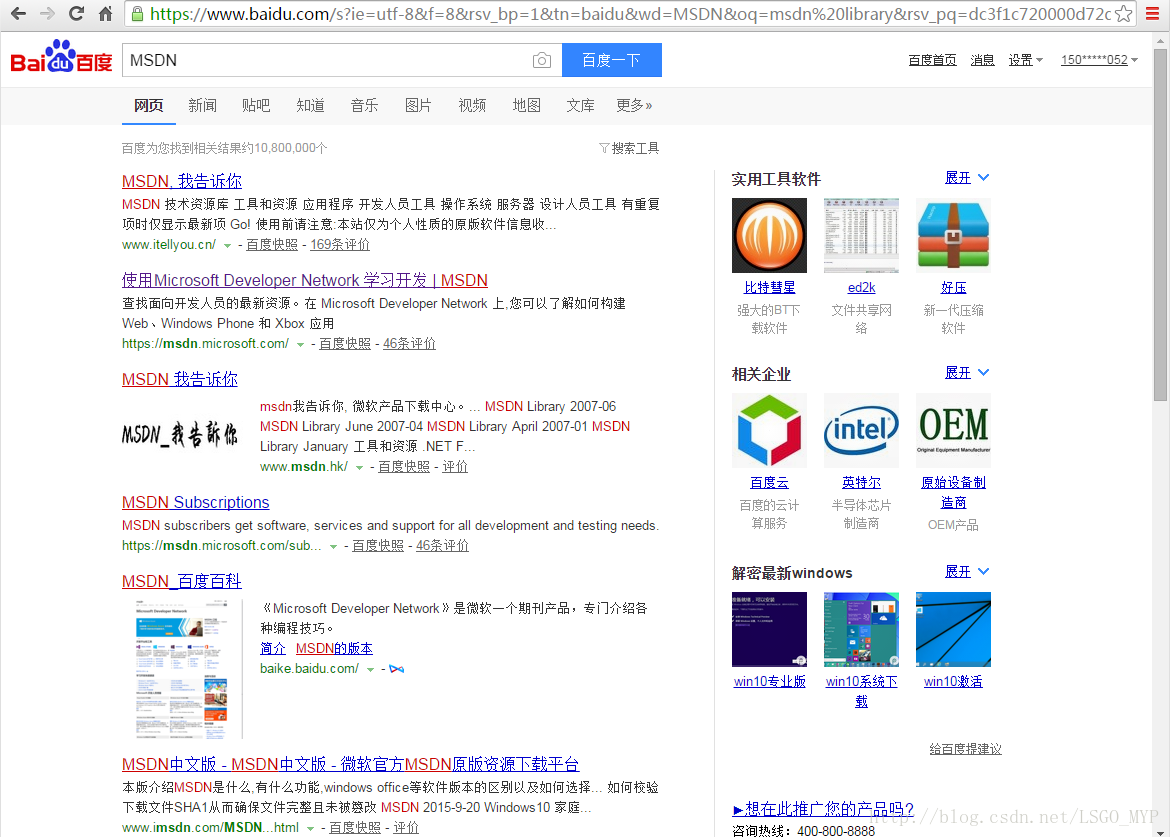
Task: Open the win10专业版 thumbnail image
Action: [x=769, y=629]
